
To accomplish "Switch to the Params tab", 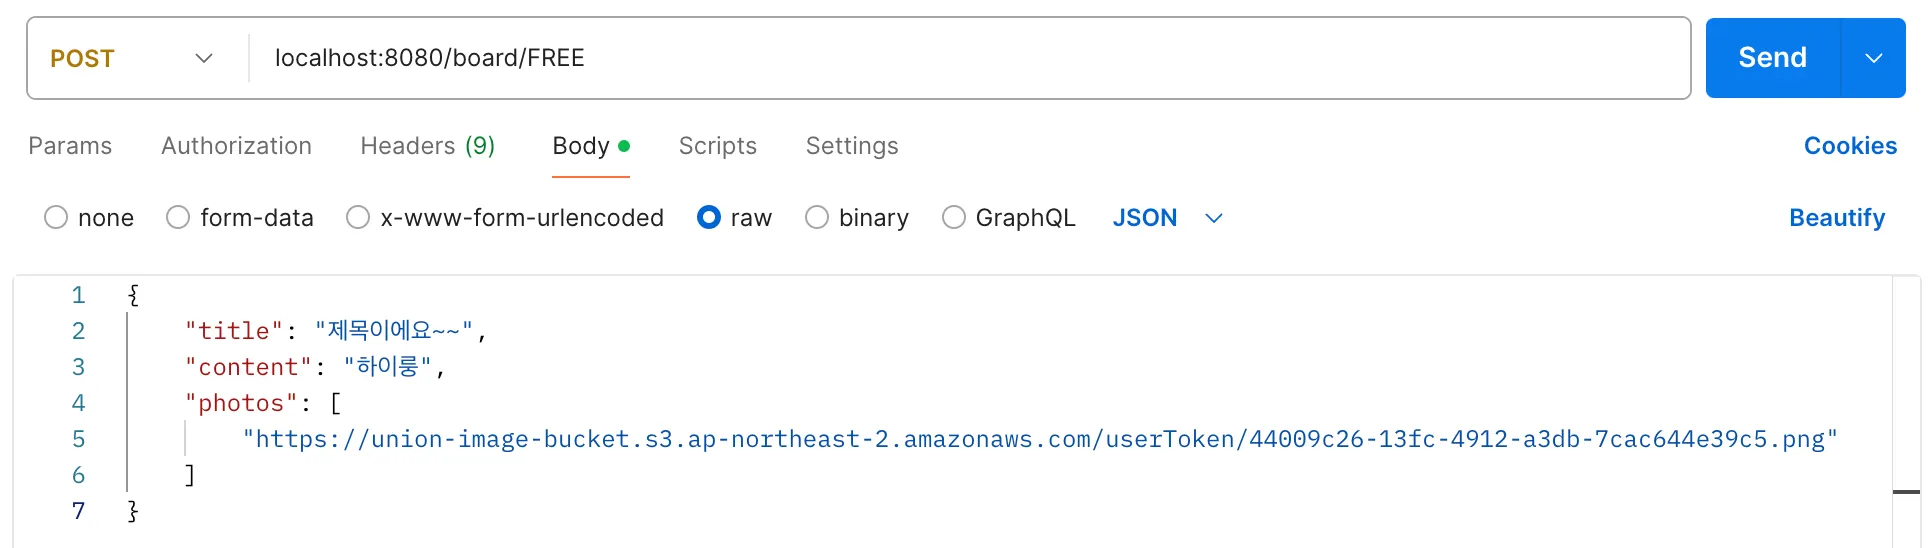I will point(70,146).
